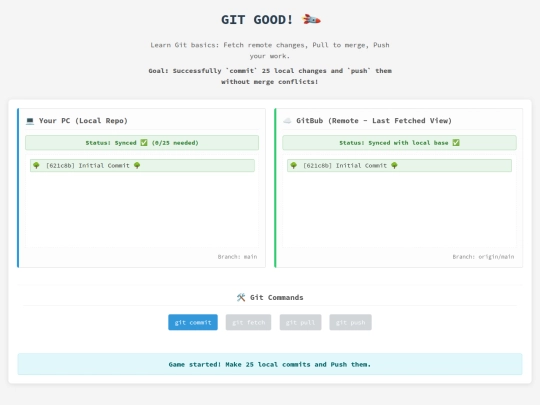Viewport: 540px width, 405px height.
Task: Click the GitBub (Remote - Last Fetched View) heading
Action: tap(374, 121)
